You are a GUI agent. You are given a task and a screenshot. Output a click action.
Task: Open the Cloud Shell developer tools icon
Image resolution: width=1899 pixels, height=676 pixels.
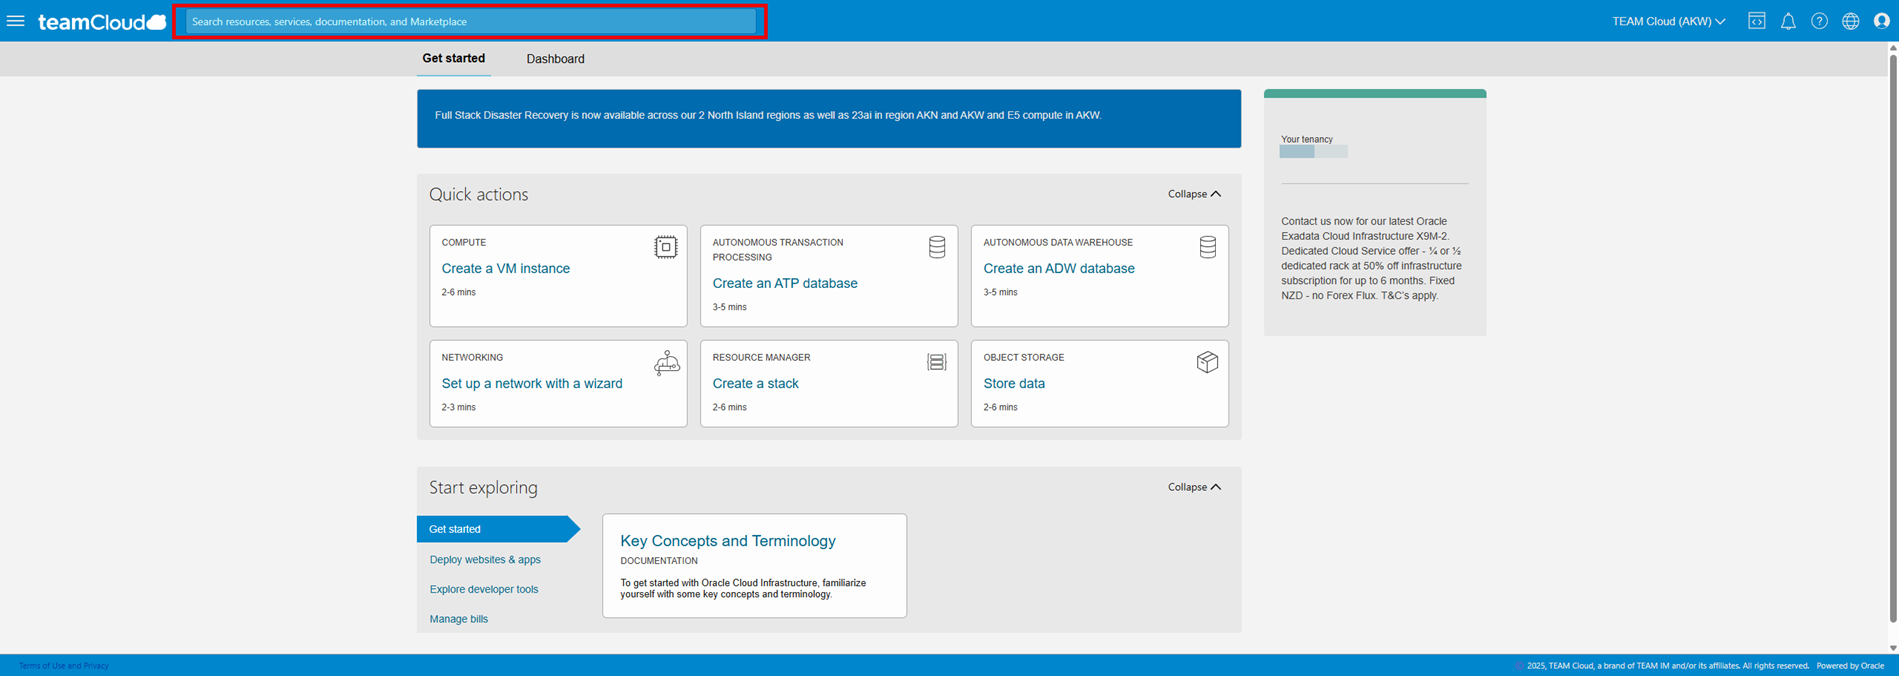coord(1756,21)
